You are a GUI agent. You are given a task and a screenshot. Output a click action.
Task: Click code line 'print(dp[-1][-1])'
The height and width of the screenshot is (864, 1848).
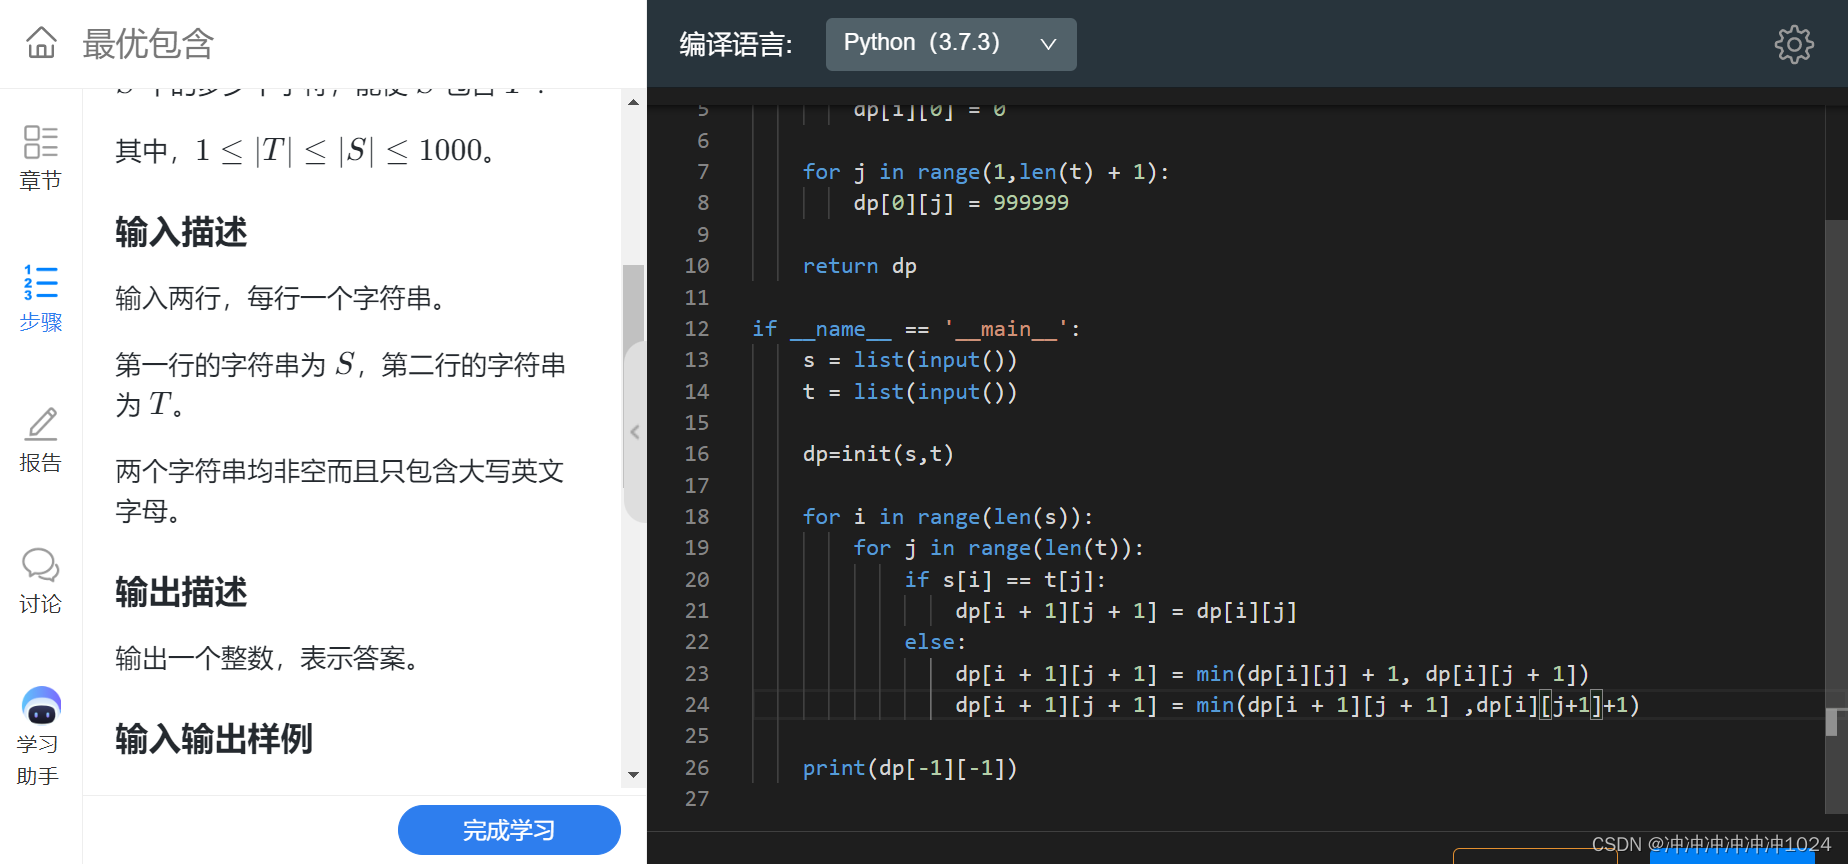click(x=910, y=768)
